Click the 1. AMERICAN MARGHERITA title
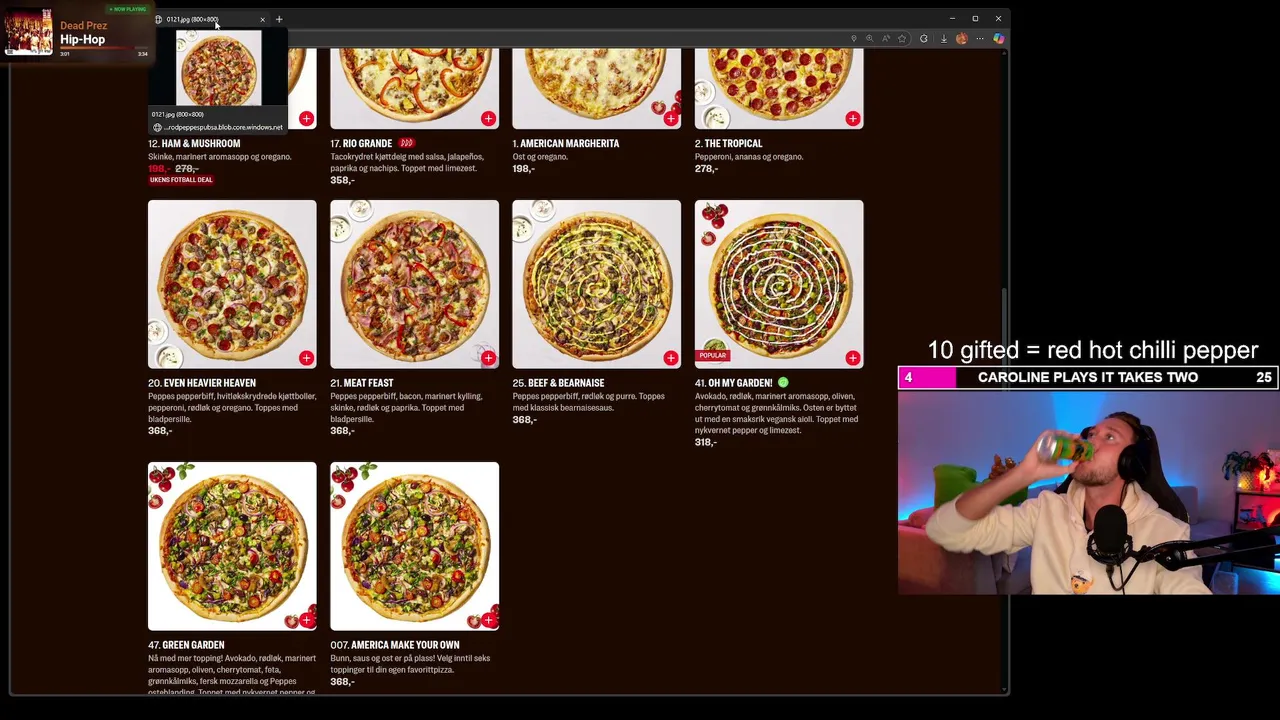The width and height of the screenshot is (1280, 720). [x=566, y=143]
